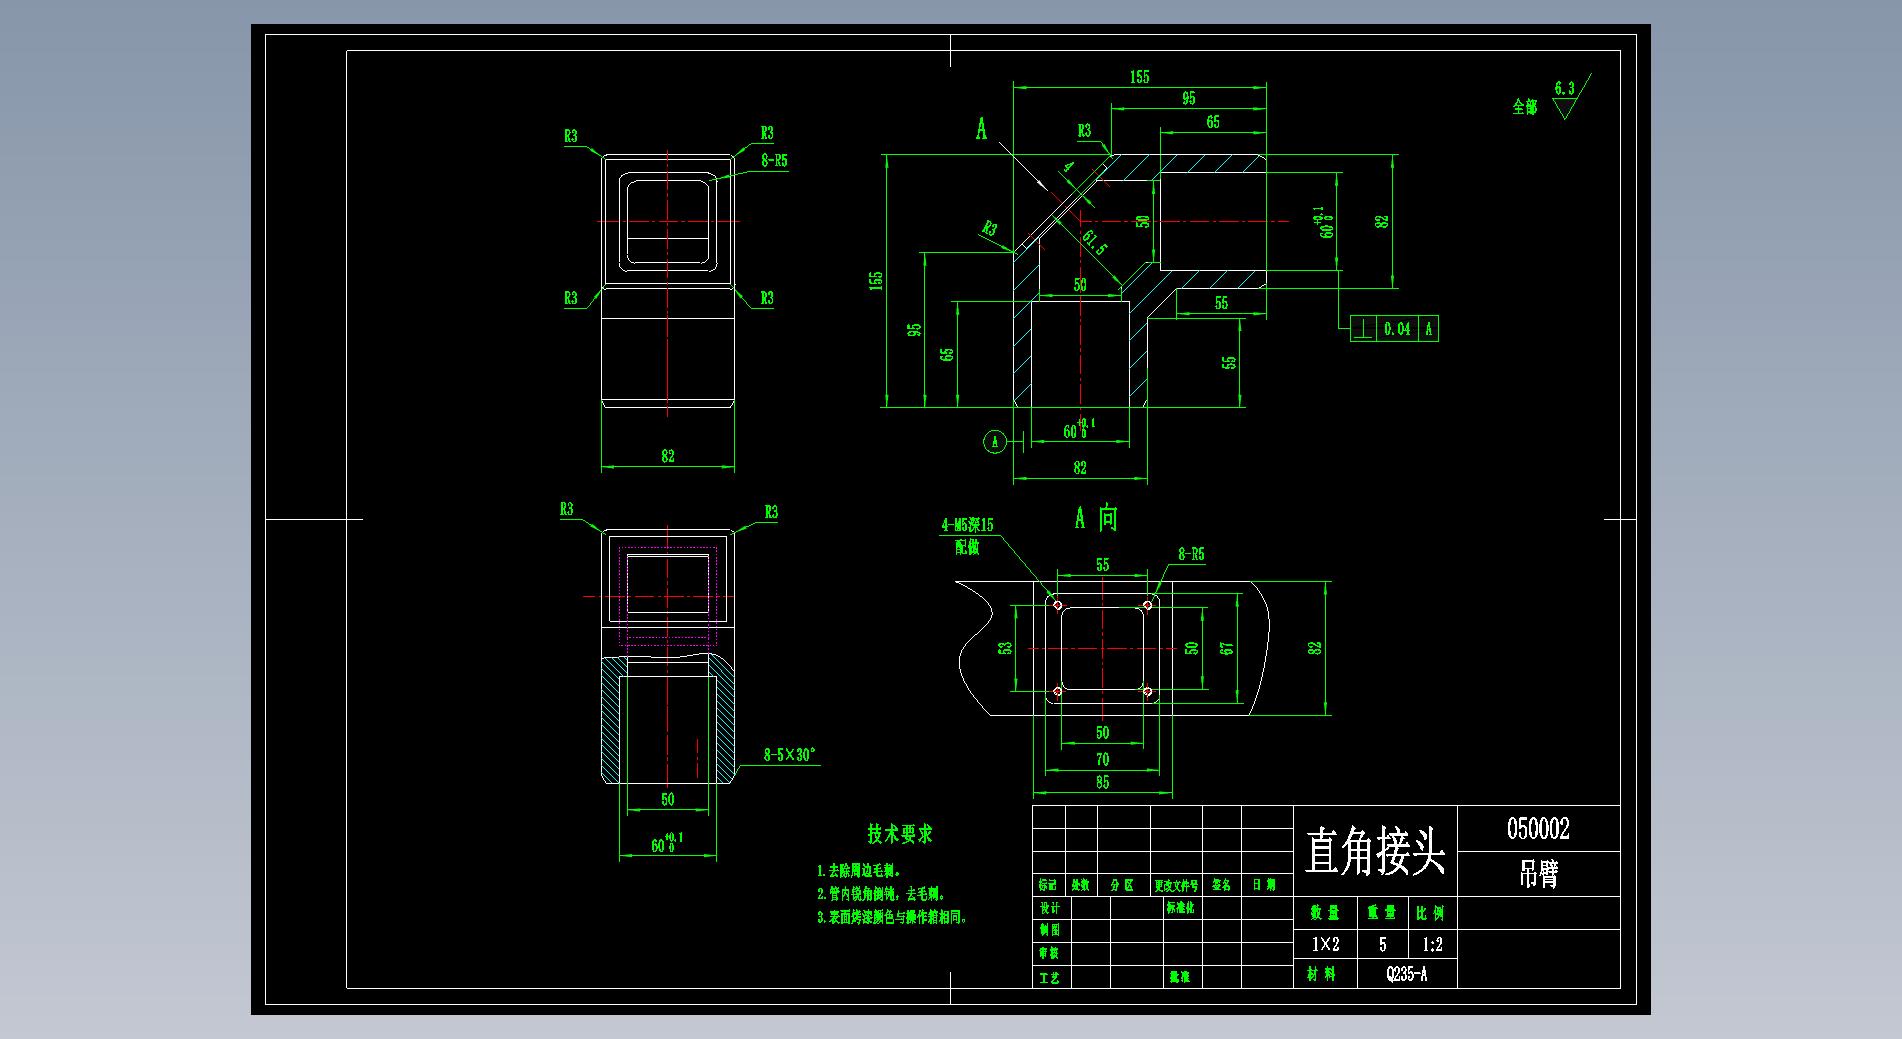Image resolution: width=1902 pixels, height=1039 pixels.
Task: Click the title text '直角接头'
Action: coord(1375,852)
